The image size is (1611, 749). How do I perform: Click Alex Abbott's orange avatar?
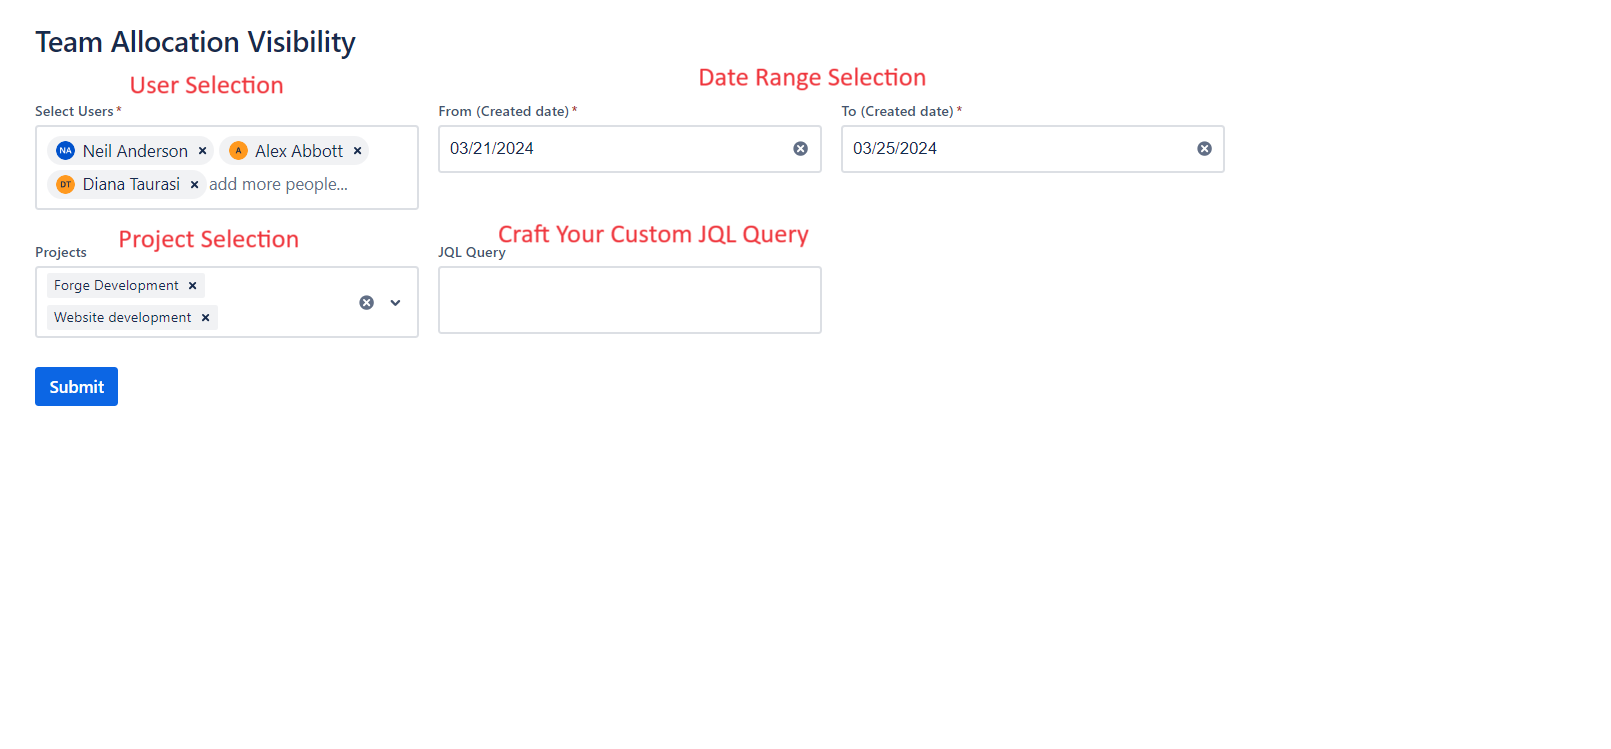[x=238, y=151]
